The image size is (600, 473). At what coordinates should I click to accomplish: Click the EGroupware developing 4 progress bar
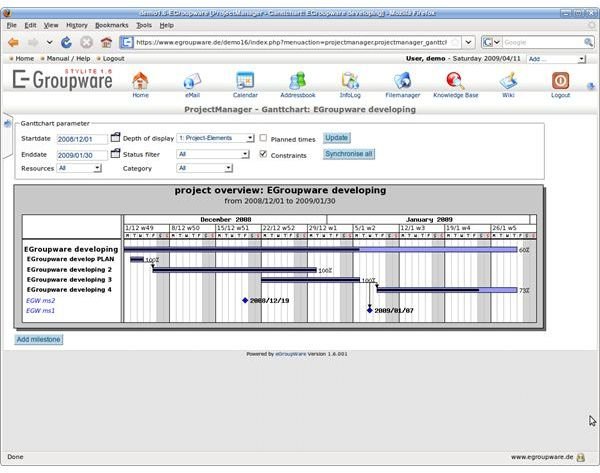pyautogui.click(x=447, y=290)
